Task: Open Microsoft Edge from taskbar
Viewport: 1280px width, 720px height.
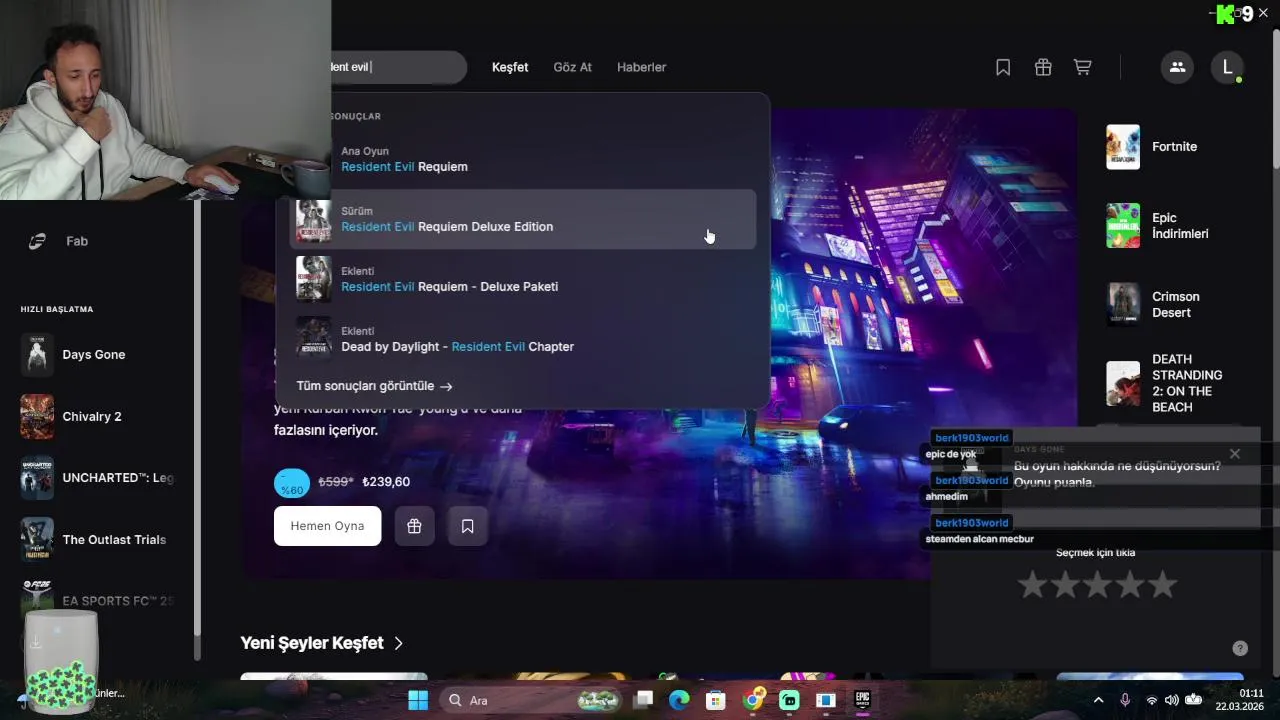Action: point(679,700)
